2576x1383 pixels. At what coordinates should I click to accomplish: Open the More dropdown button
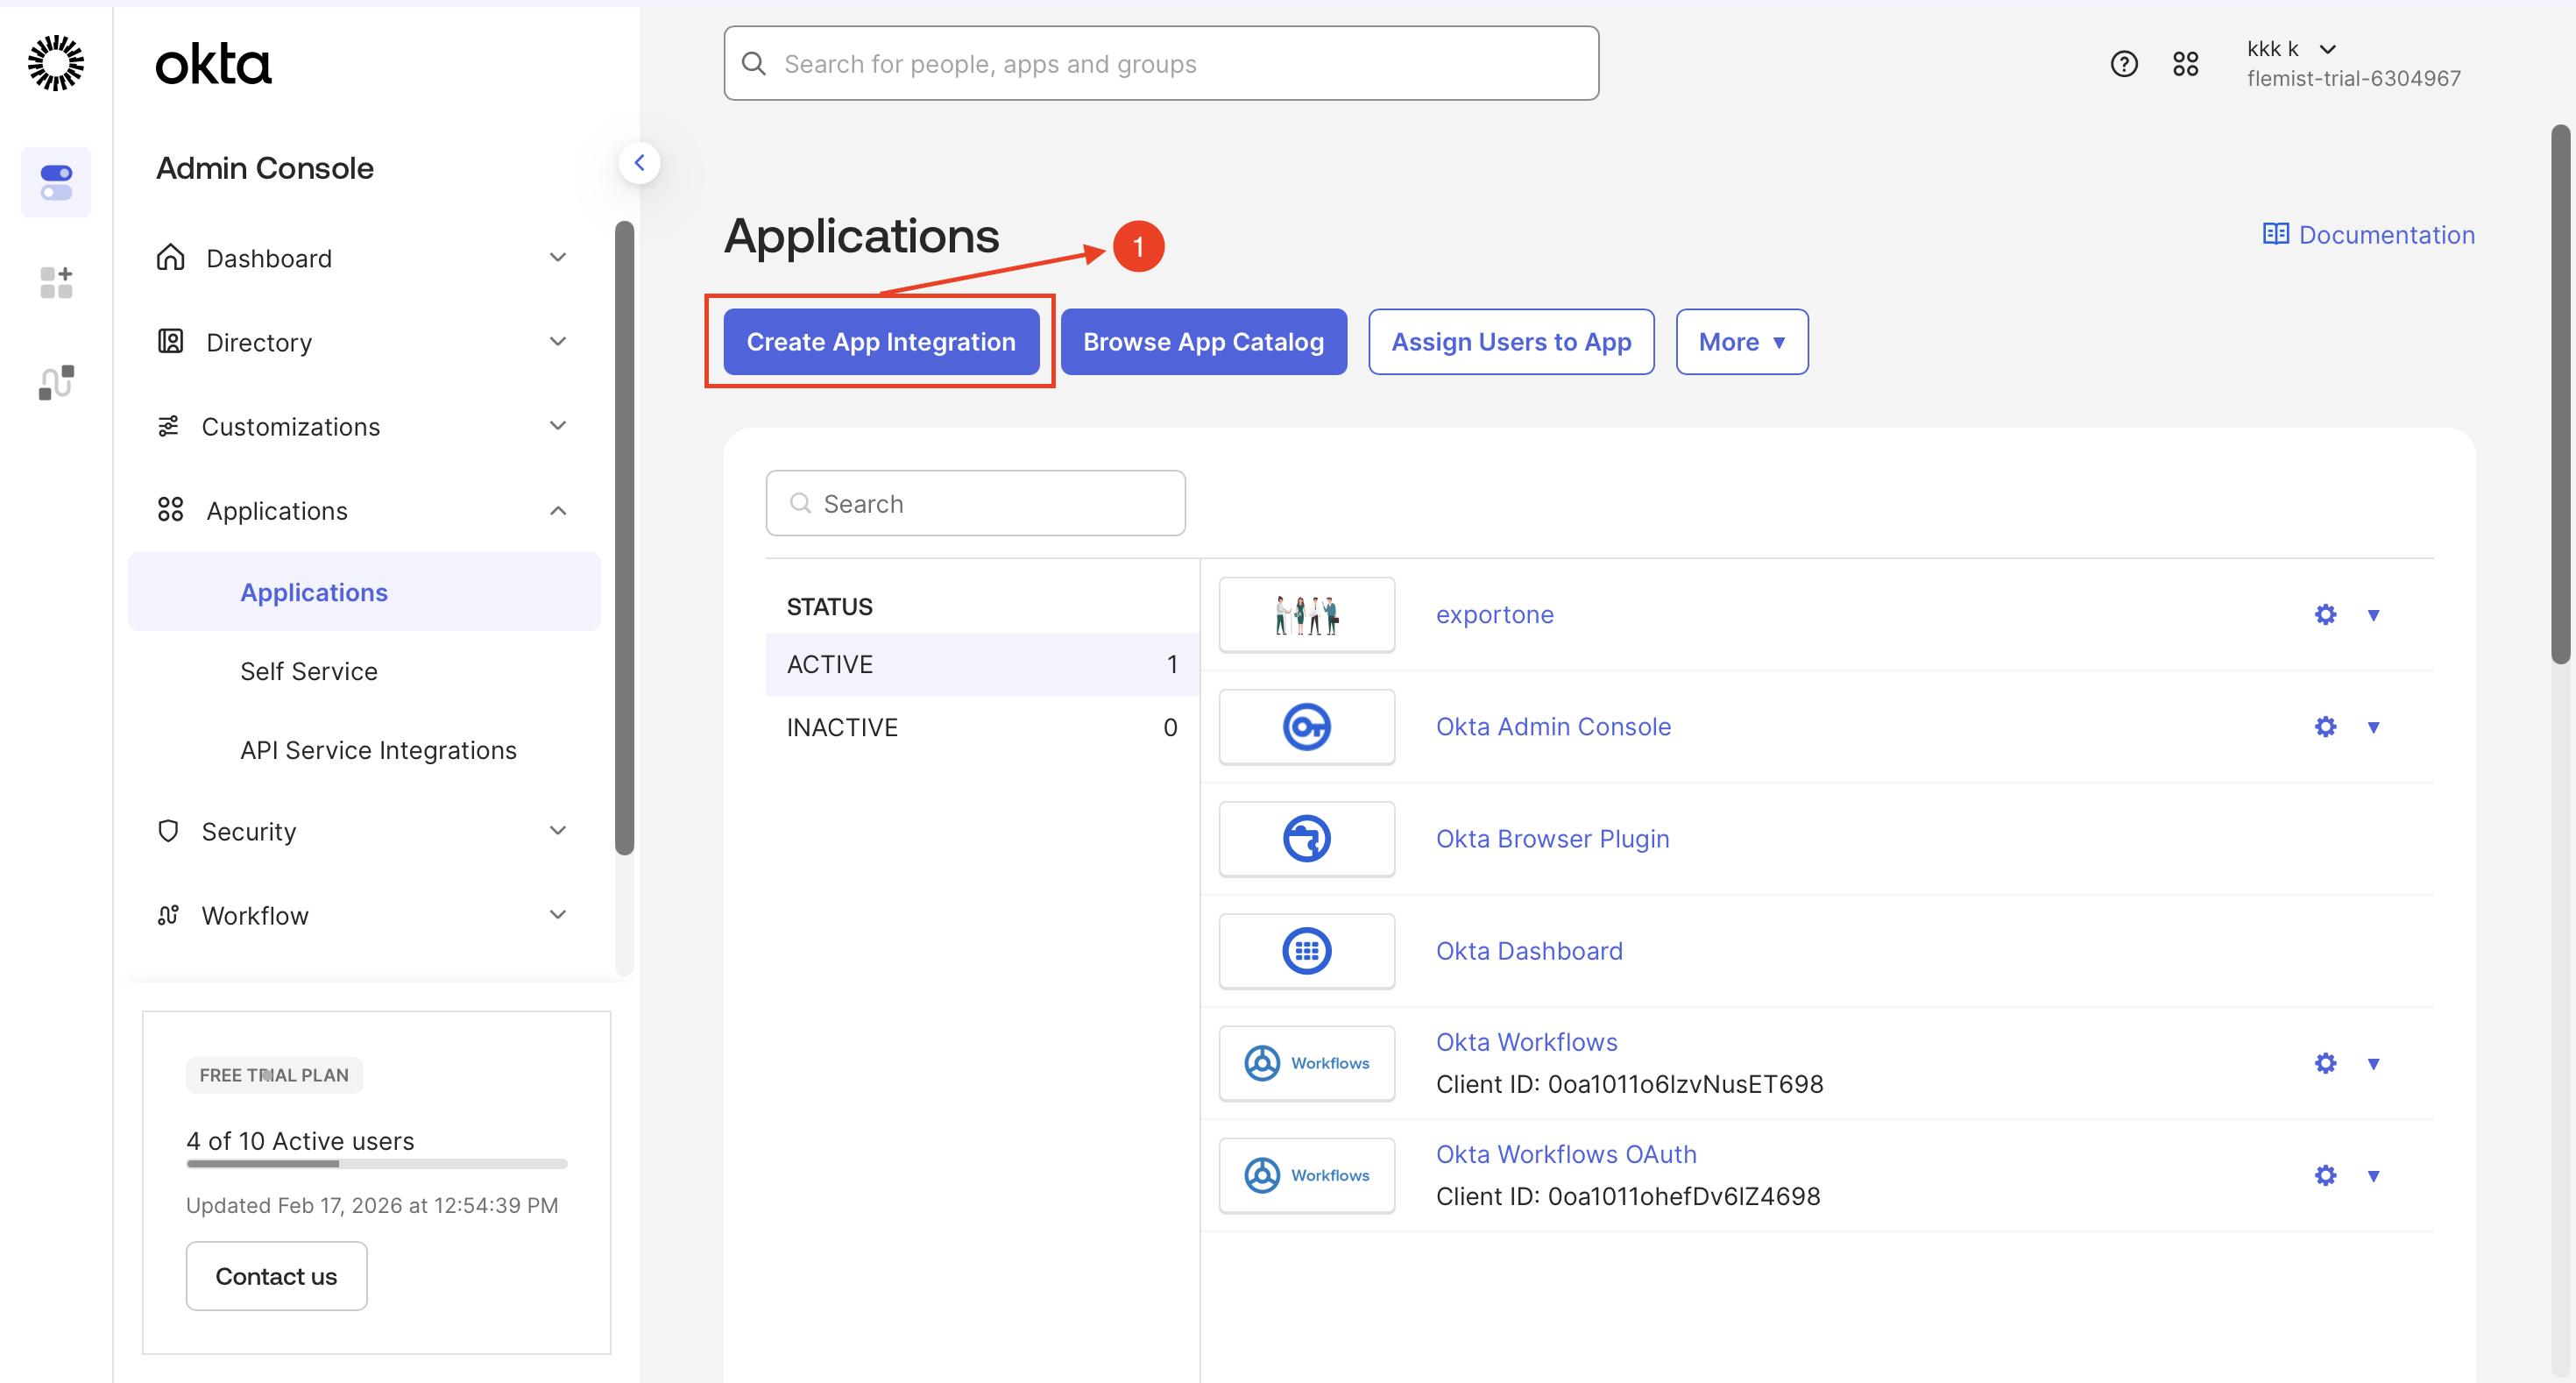pos(1741,342)
